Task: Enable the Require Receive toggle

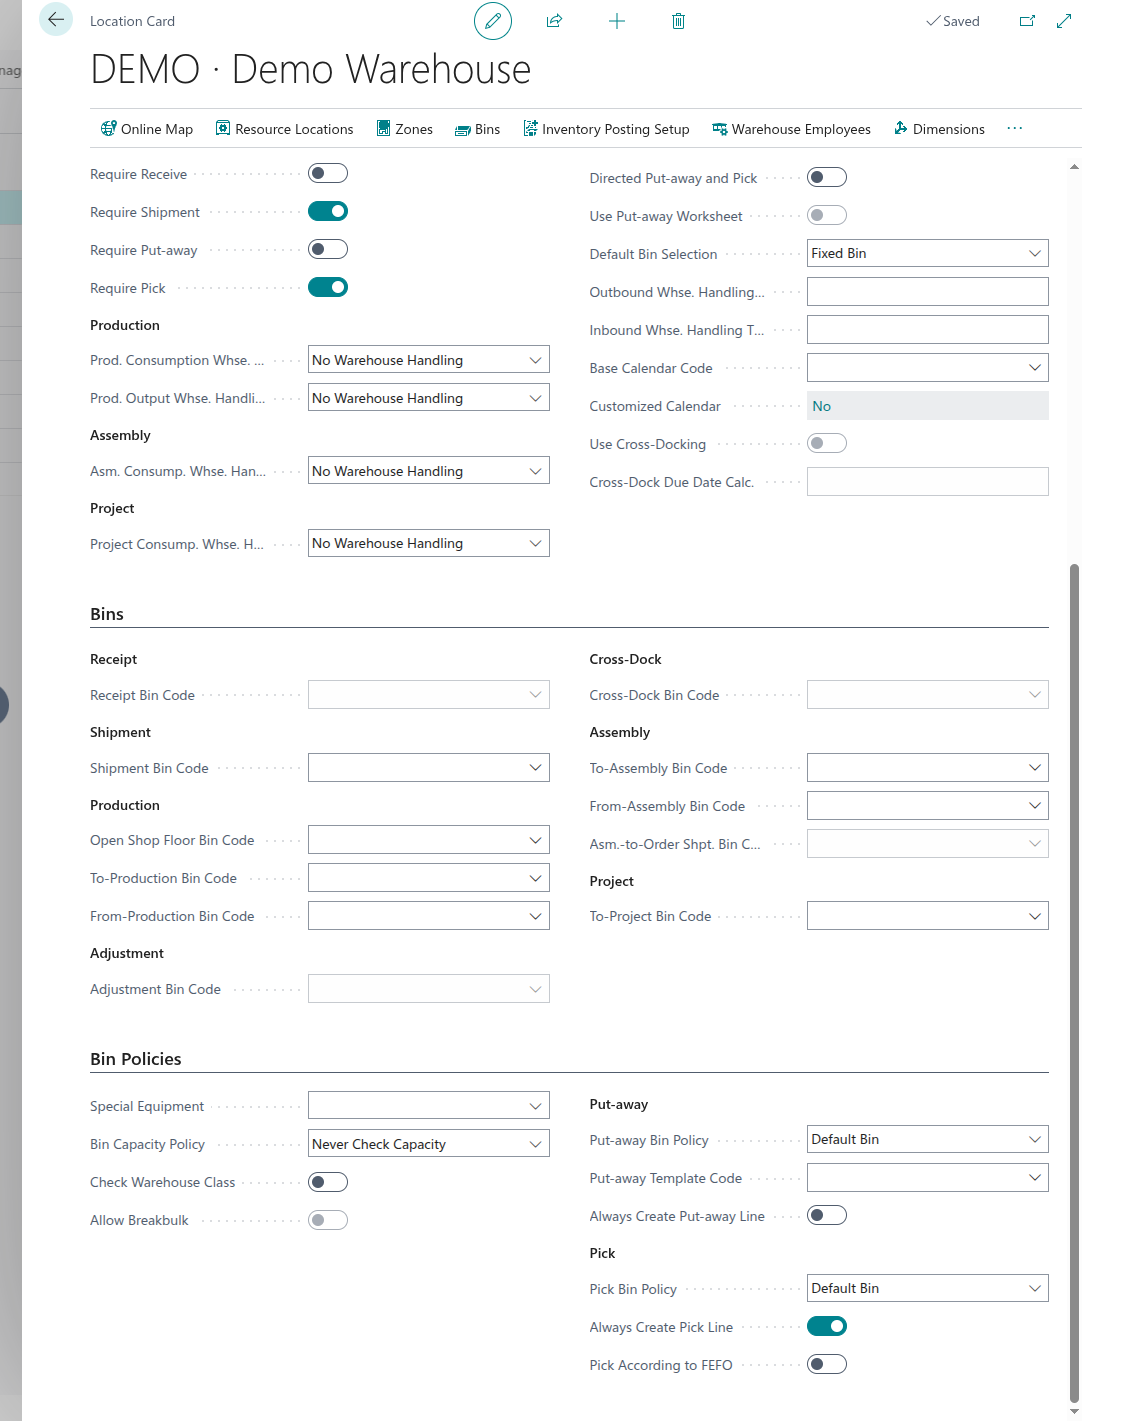Action: pos(328,174)
